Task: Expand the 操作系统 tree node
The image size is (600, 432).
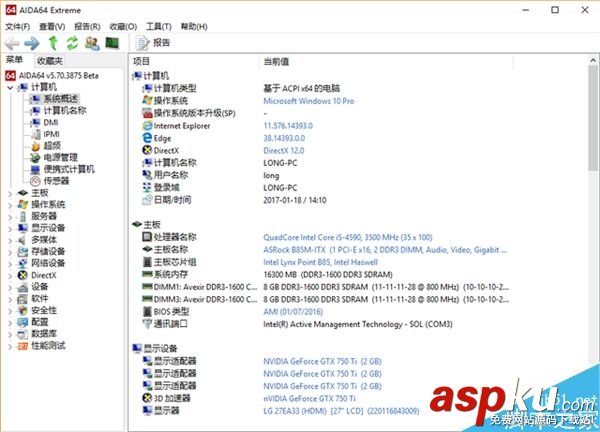Action: click(10, 205)
